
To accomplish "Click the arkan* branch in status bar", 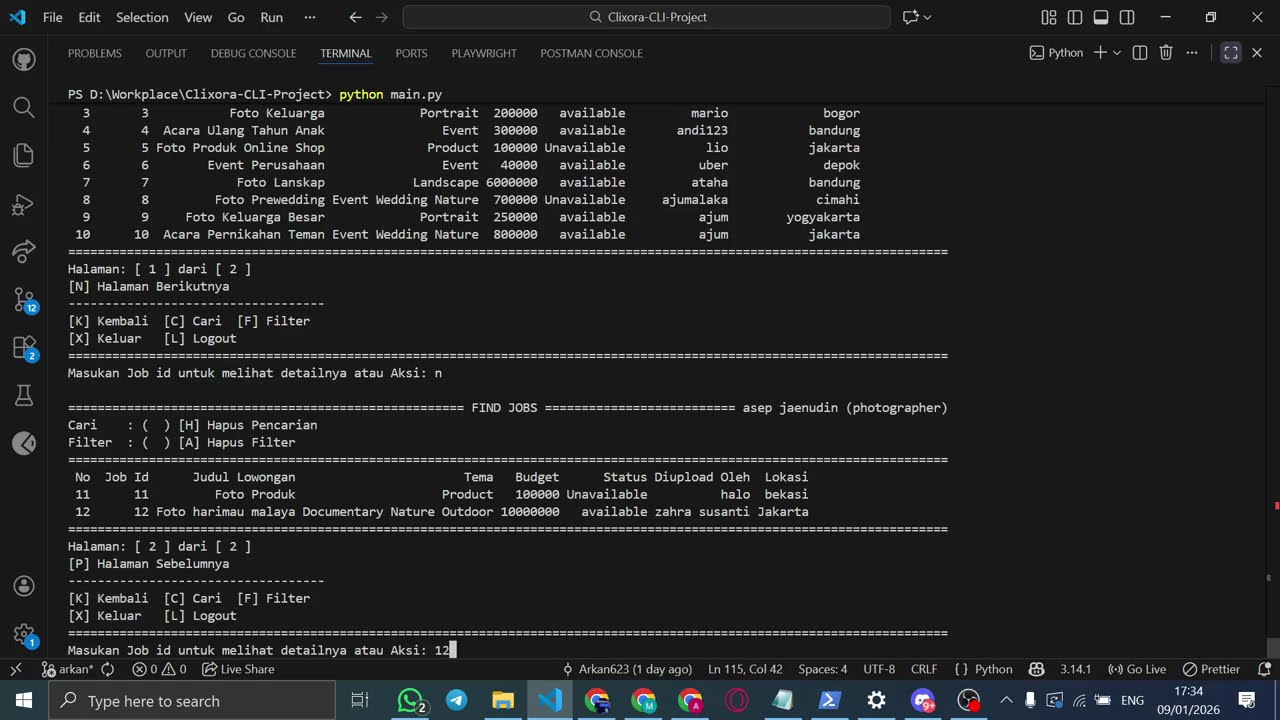I will pyautogui.click(x=67, y=669).
